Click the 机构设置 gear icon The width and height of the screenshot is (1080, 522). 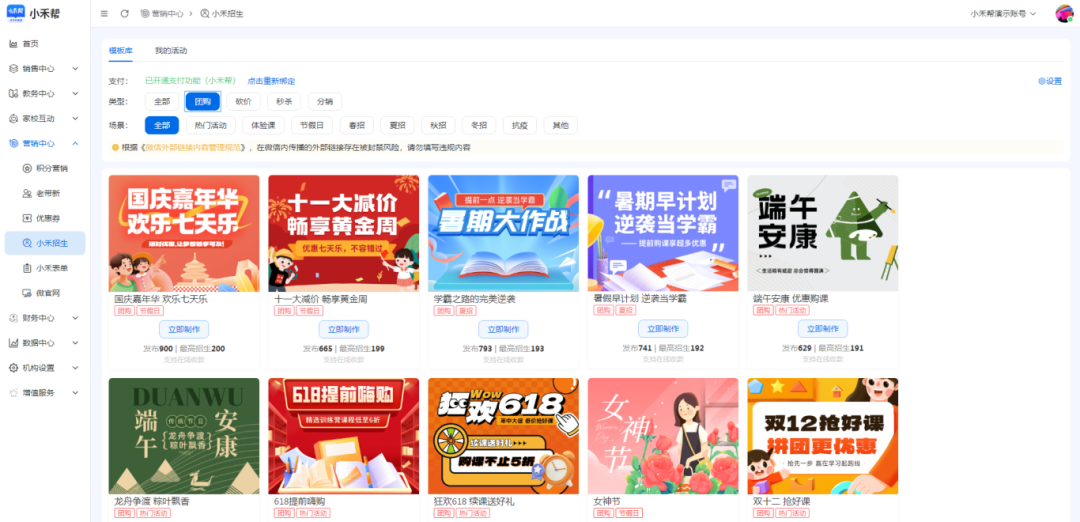13,368
